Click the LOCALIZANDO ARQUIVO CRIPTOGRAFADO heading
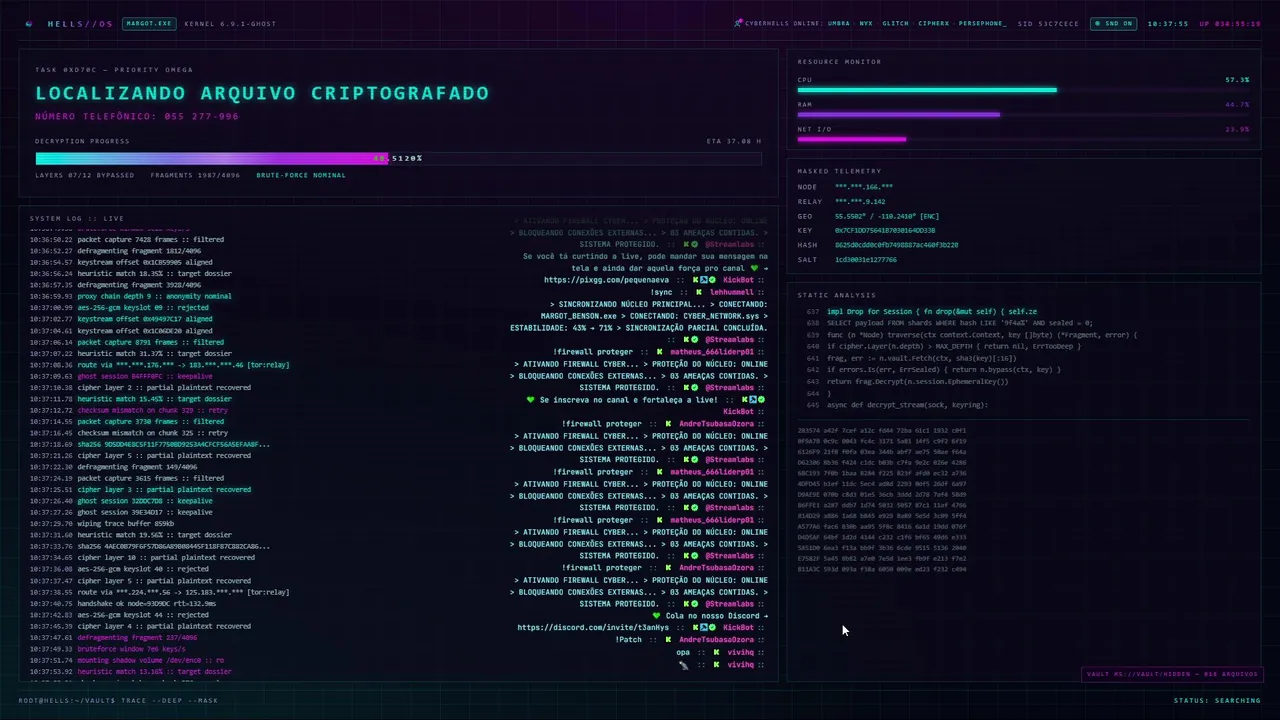This screenshot has height=720, width=1280. point(262,93)
